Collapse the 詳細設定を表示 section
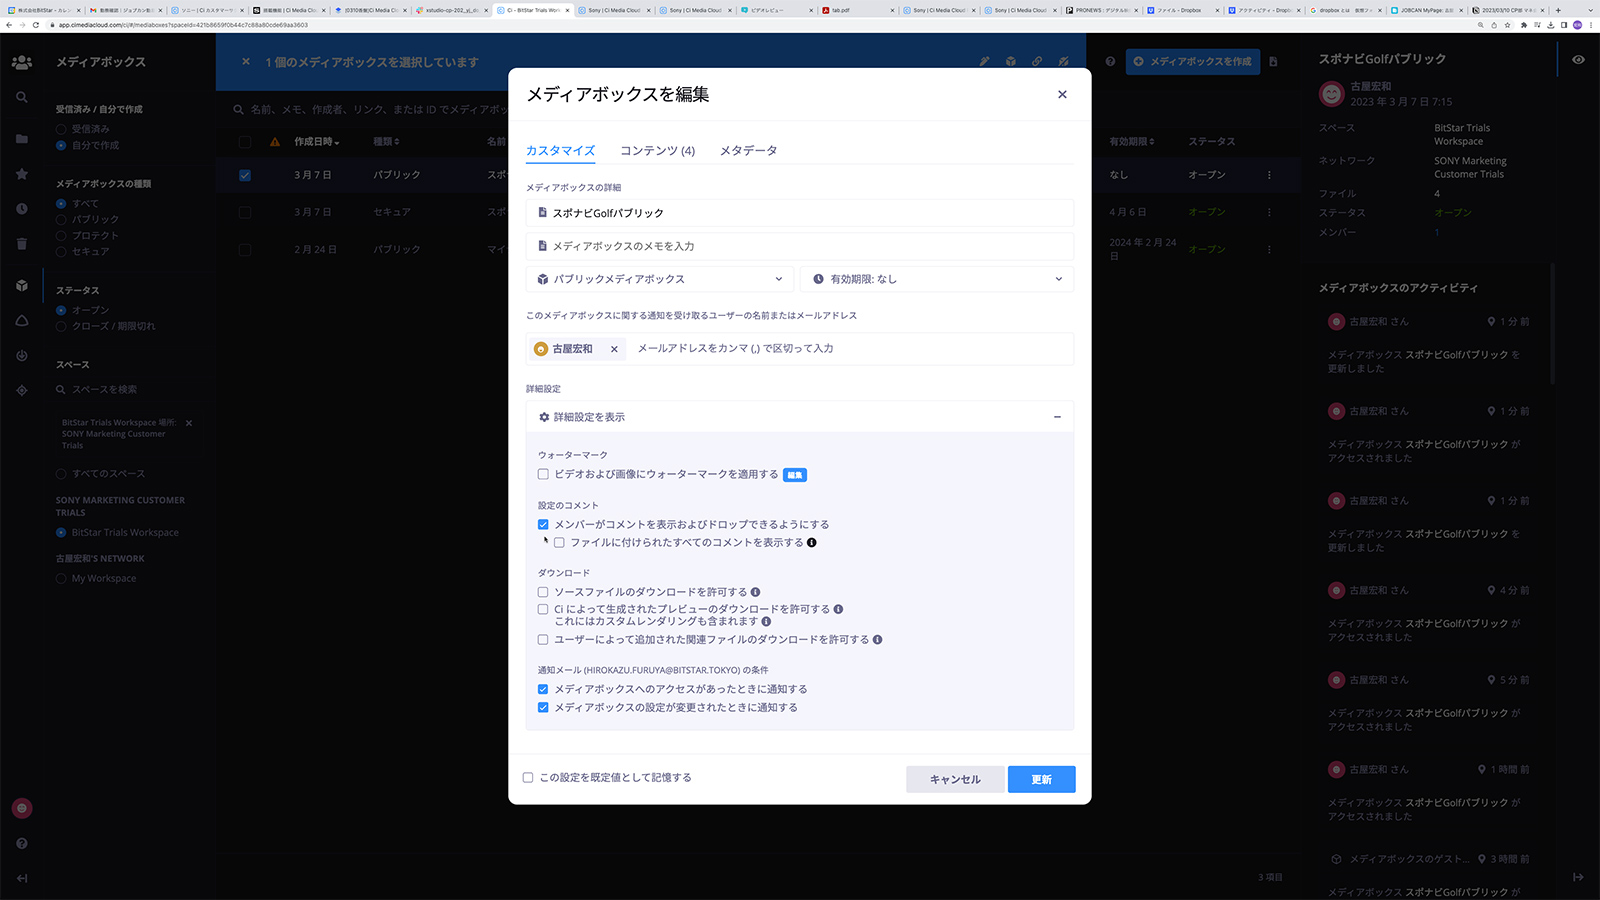Screen dimensions: 1600x900 (x=1057, y=417)
